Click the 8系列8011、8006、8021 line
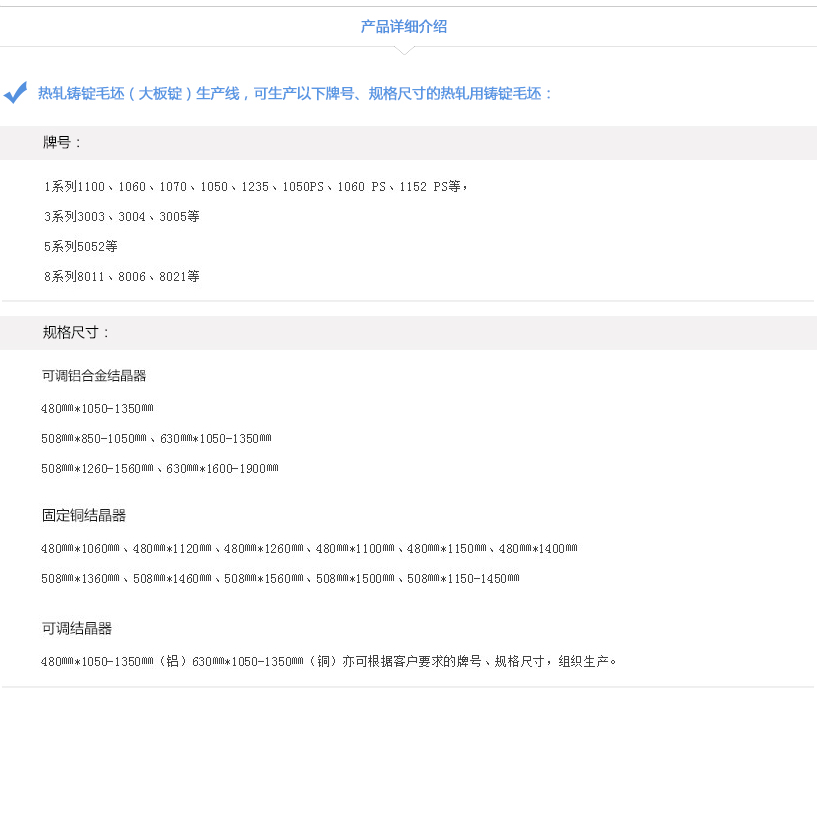This screenshot has width=817, height=820. [x=122, y=276]
